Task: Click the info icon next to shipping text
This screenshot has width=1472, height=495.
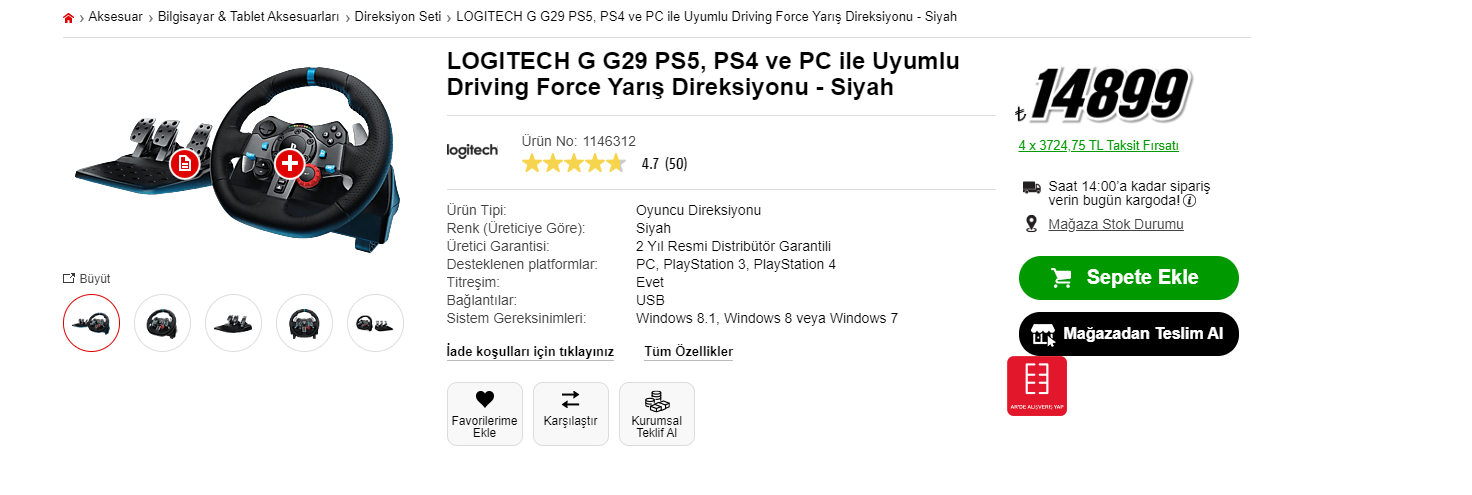Action: point(1190,200)
